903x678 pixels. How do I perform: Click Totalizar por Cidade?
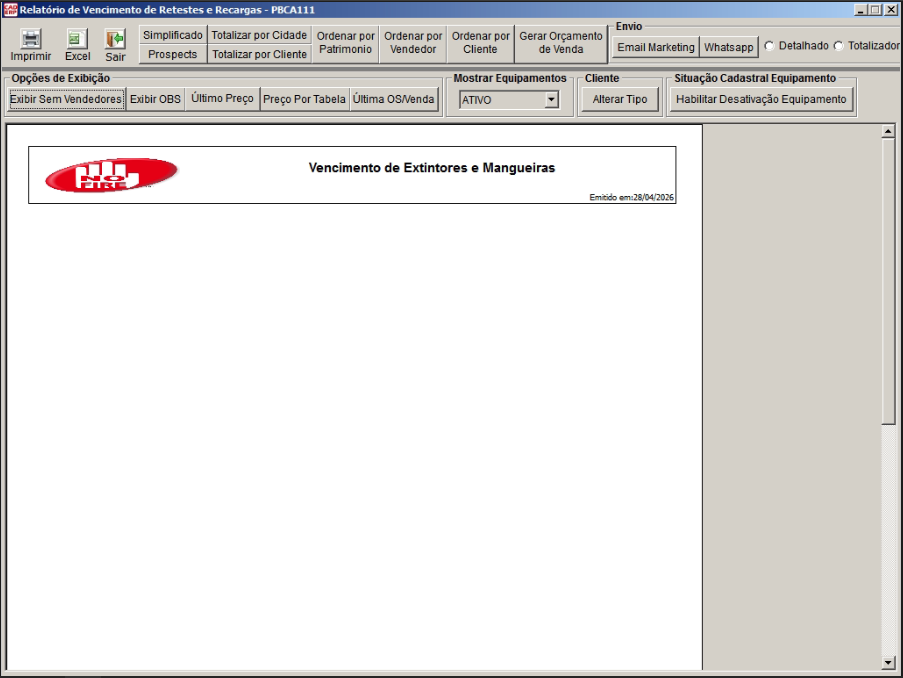click(259, 35)
